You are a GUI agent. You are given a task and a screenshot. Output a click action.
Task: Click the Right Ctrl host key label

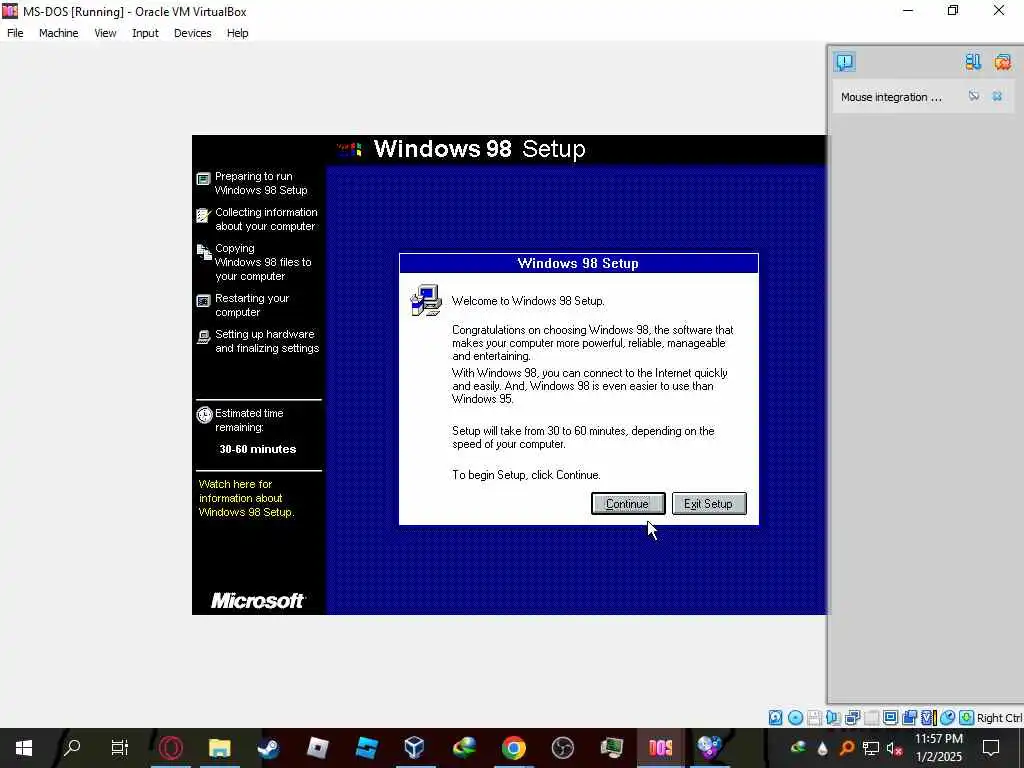click(999, 718)
